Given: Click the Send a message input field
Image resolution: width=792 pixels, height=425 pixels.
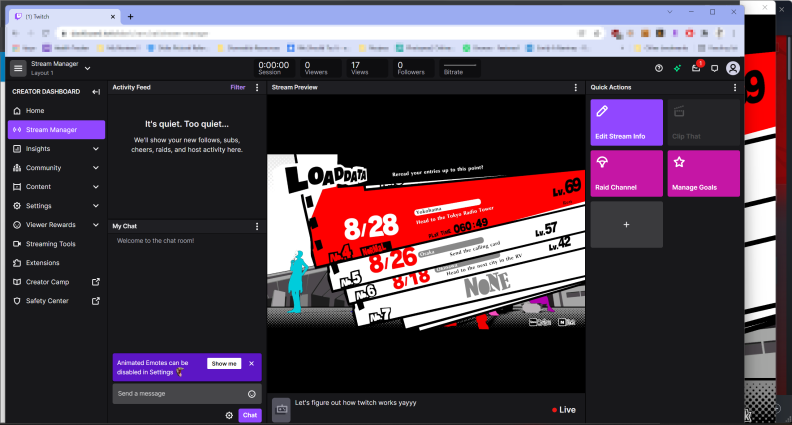Looking at the screenshot, I should [187, 394].
